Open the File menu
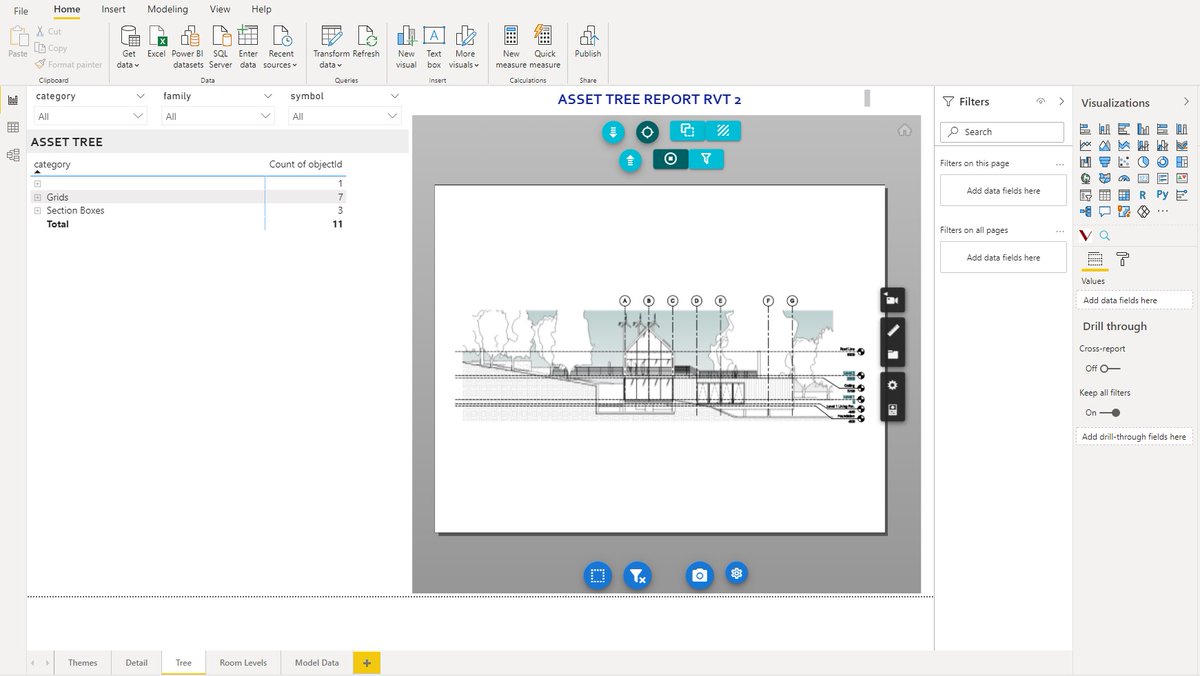The width and height of the screenshot is (1200, 676). [x=20, y=9]
